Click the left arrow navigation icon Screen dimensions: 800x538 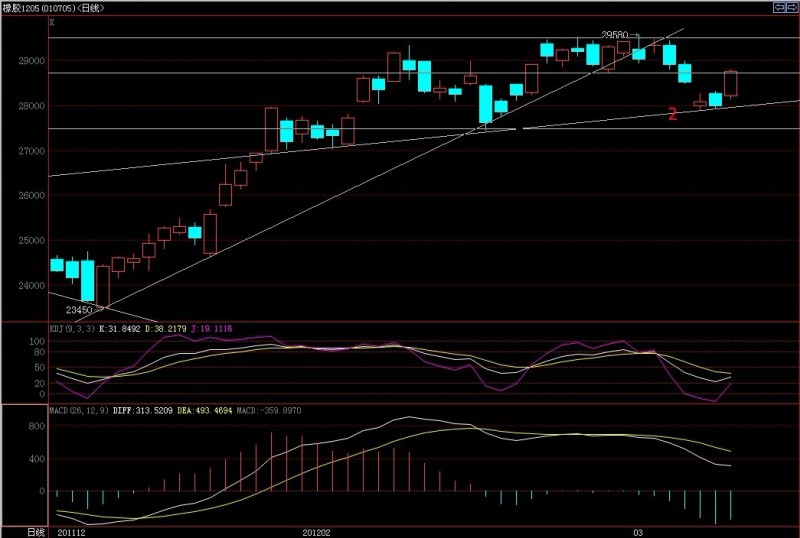(x=779, y=7)
